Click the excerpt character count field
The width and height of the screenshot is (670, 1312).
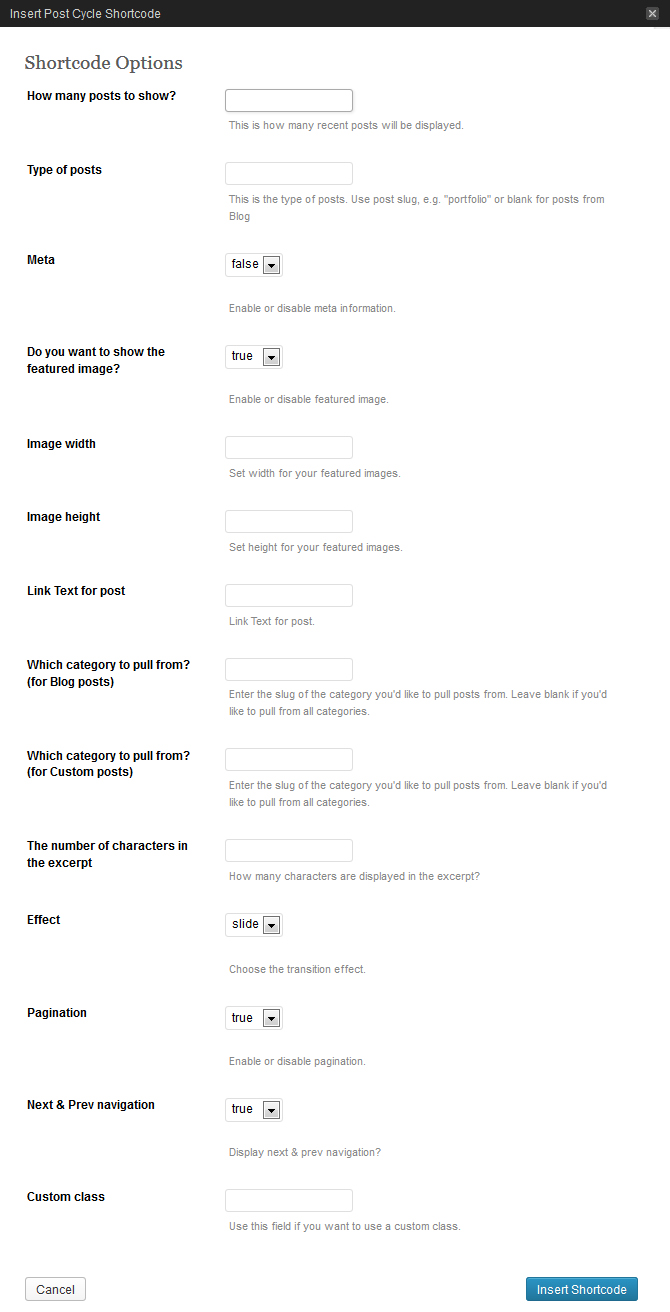[289, 850]
